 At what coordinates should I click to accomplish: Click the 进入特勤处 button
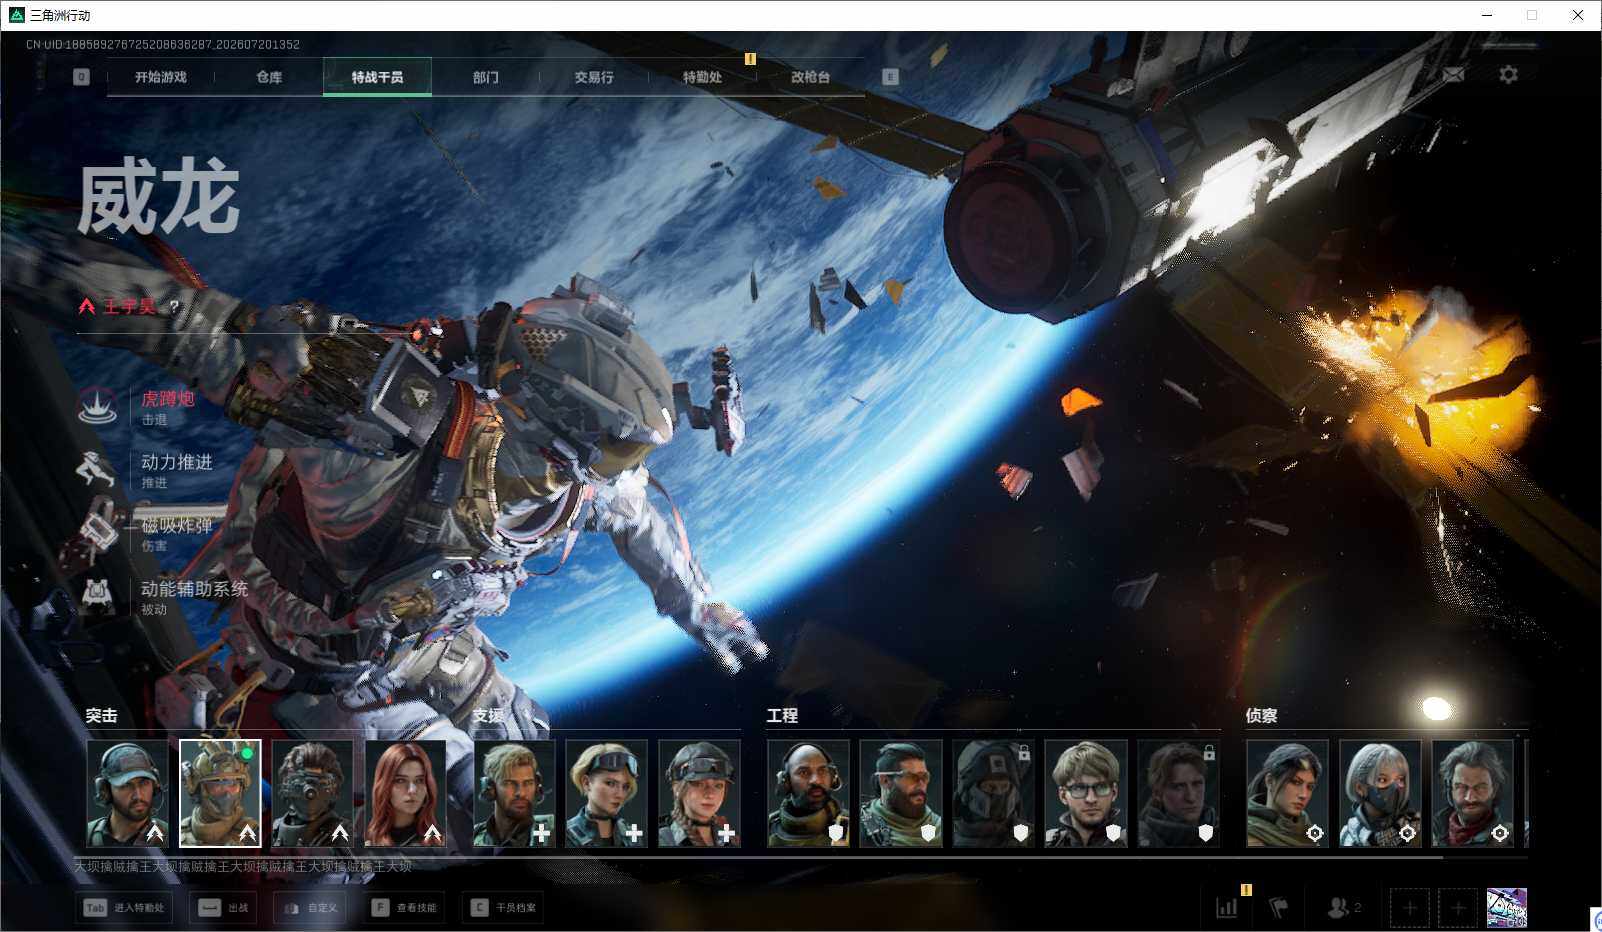124,908
